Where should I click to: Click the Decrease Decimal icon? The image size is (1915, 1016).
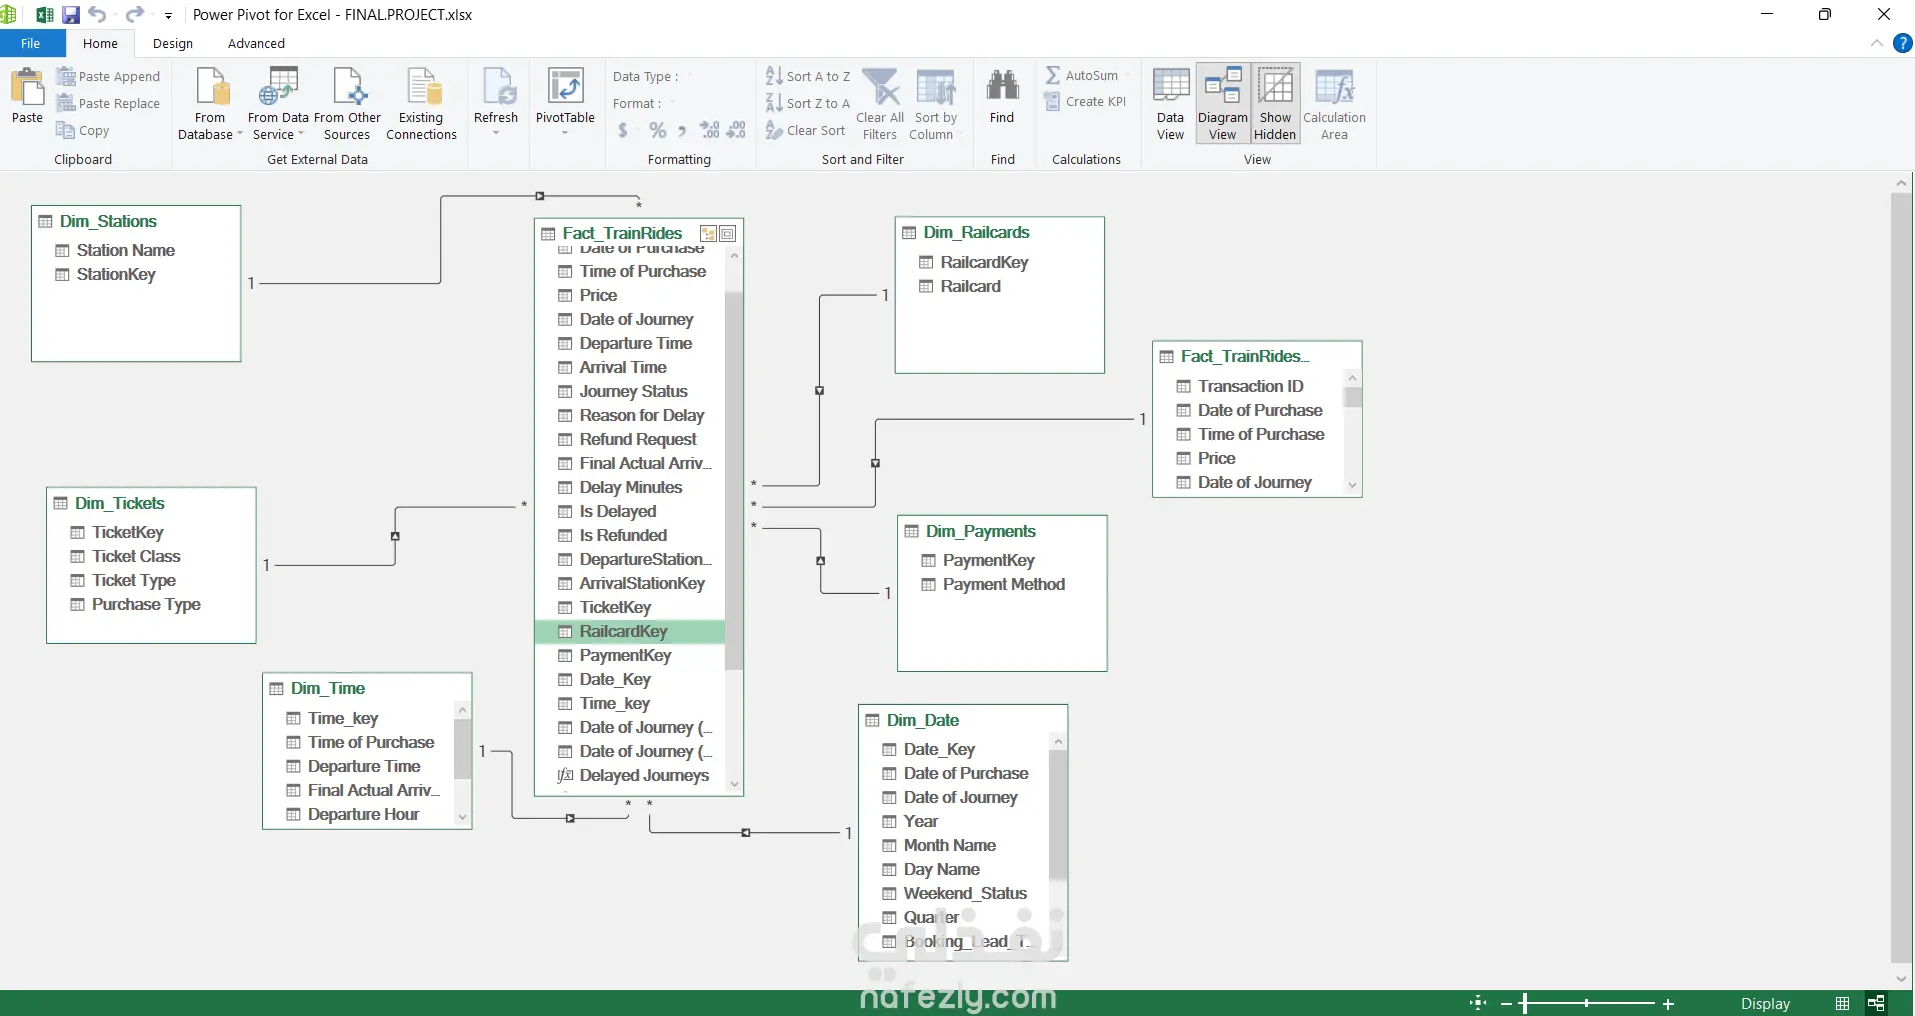736,130
